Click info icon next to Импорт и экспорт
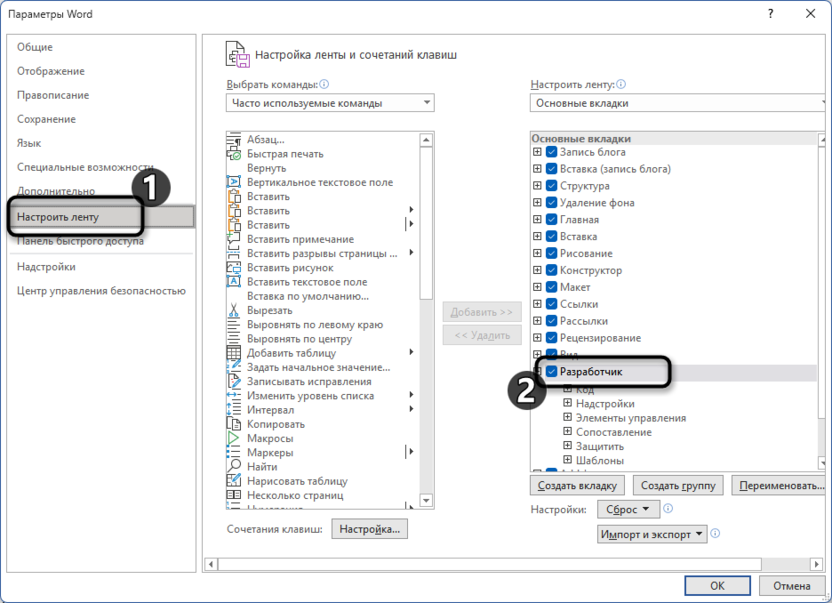 715,533
